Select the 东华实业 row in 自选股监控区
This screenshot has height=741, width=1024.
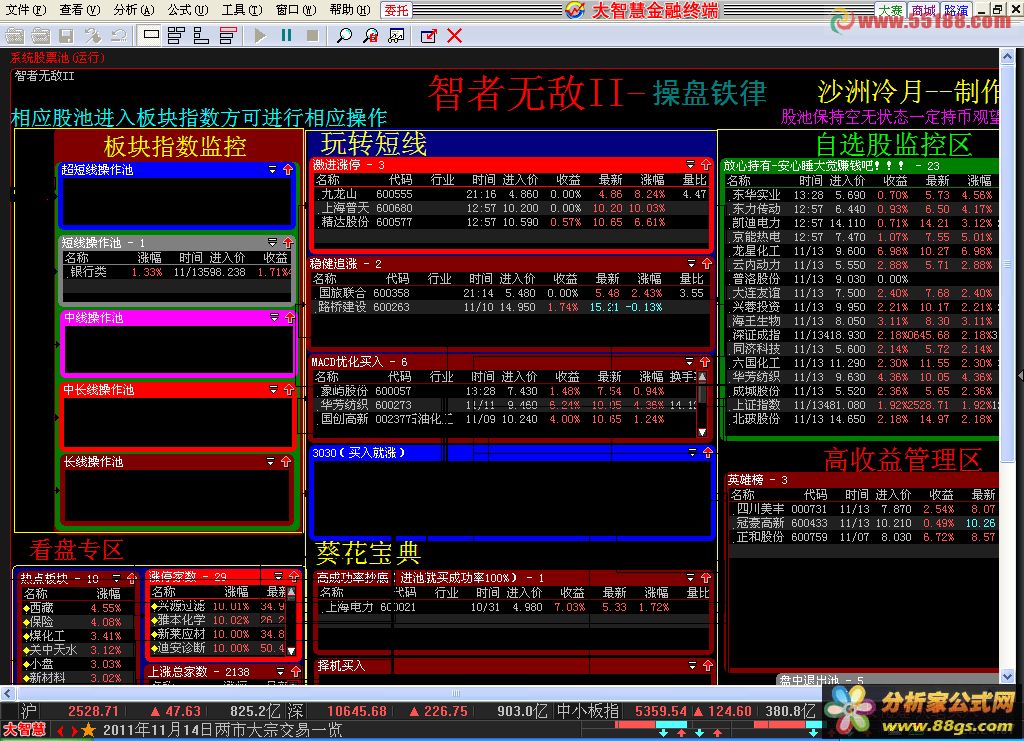tap(861, 195)
